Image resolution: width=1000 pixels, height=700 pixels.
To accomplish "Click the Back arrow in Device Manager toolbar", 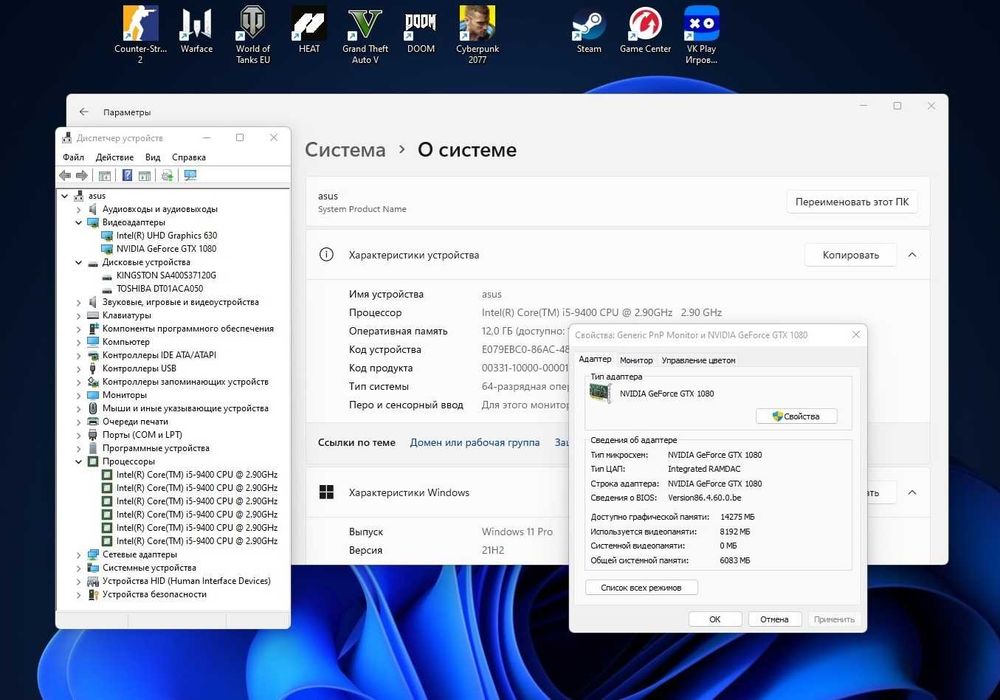I will click(65, 175).
